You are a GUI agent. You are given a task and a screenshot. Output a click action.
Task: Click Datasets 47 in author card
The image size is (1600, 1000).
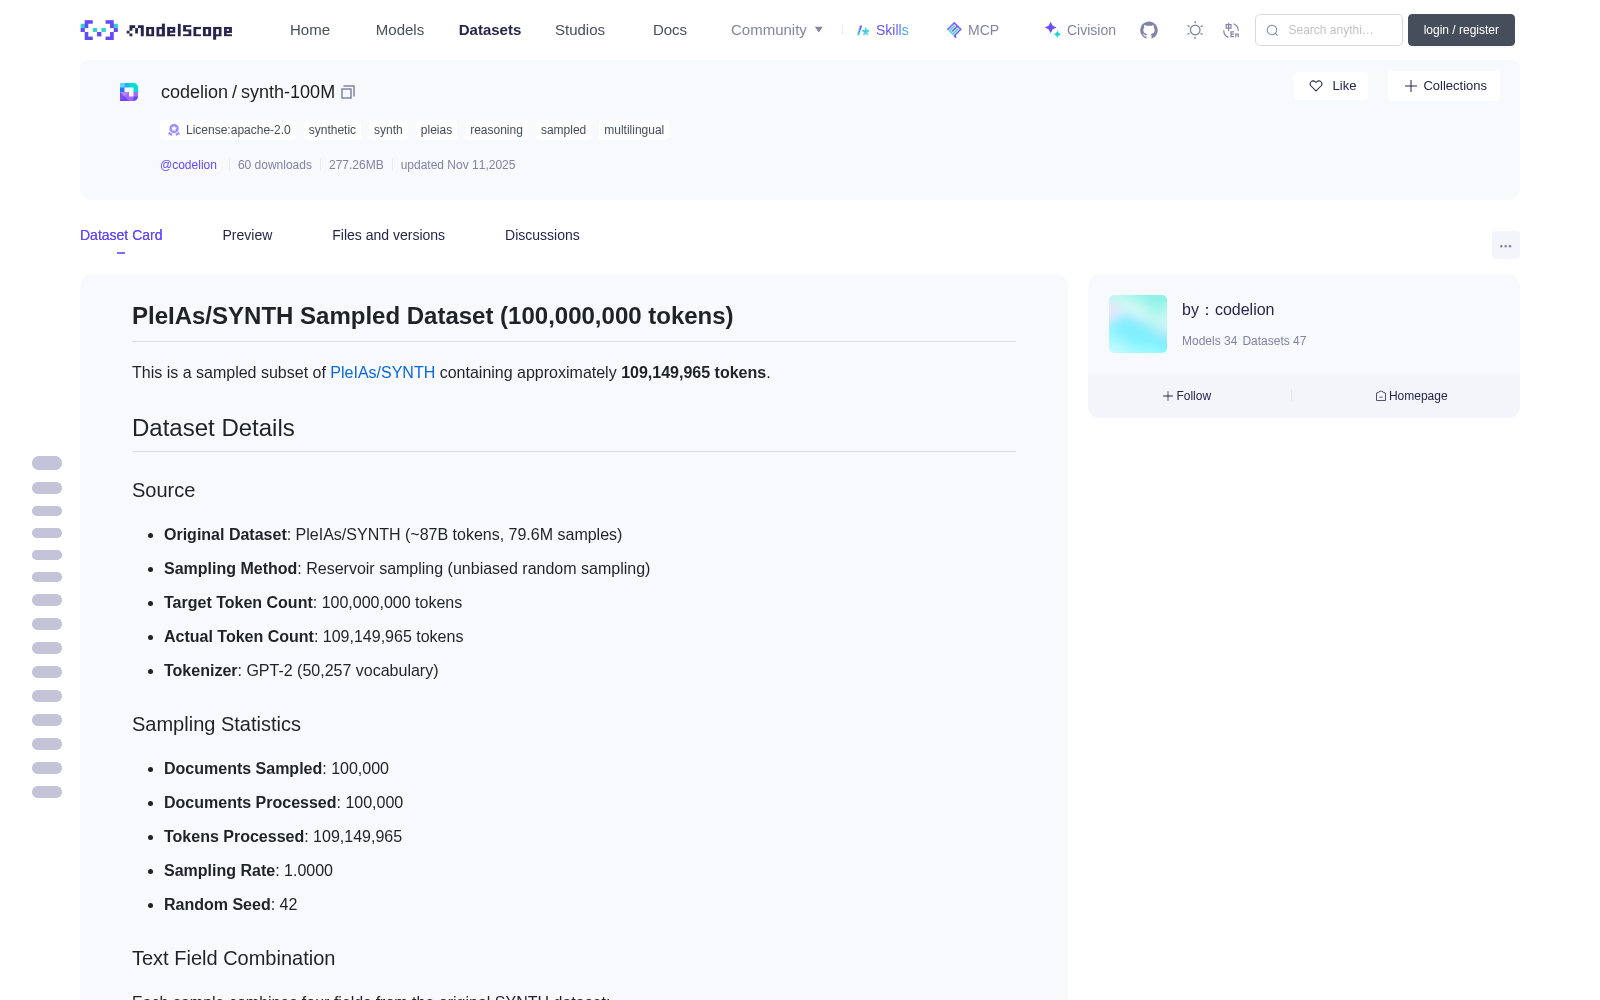(1274, 341)
